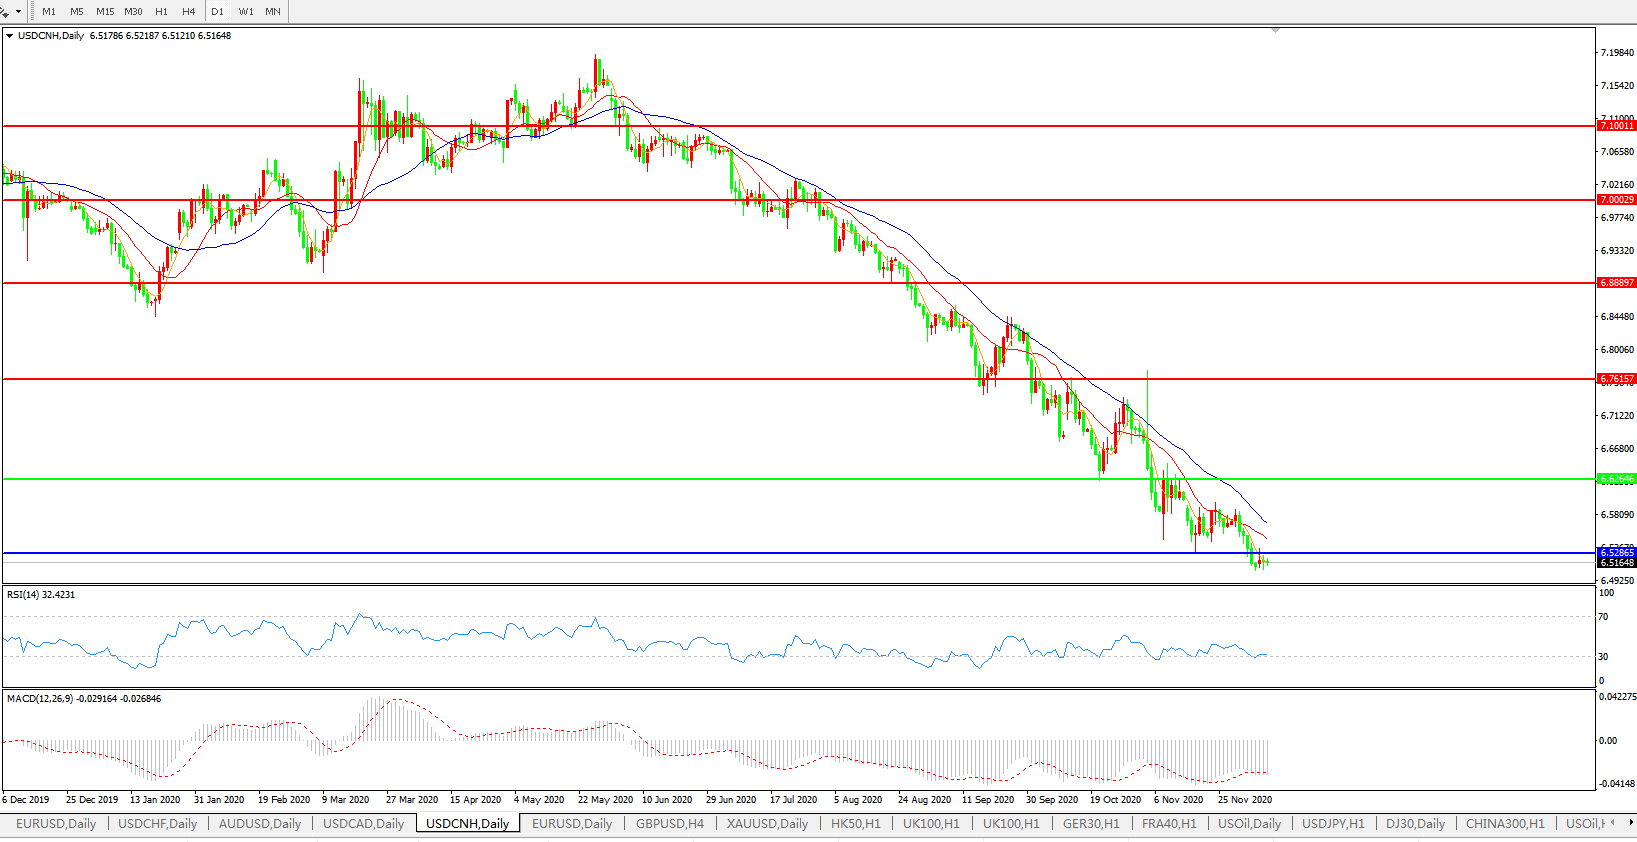Open the DJ30,Daily chart tab
The image size is (1637, 842).
pos(1415,824)
